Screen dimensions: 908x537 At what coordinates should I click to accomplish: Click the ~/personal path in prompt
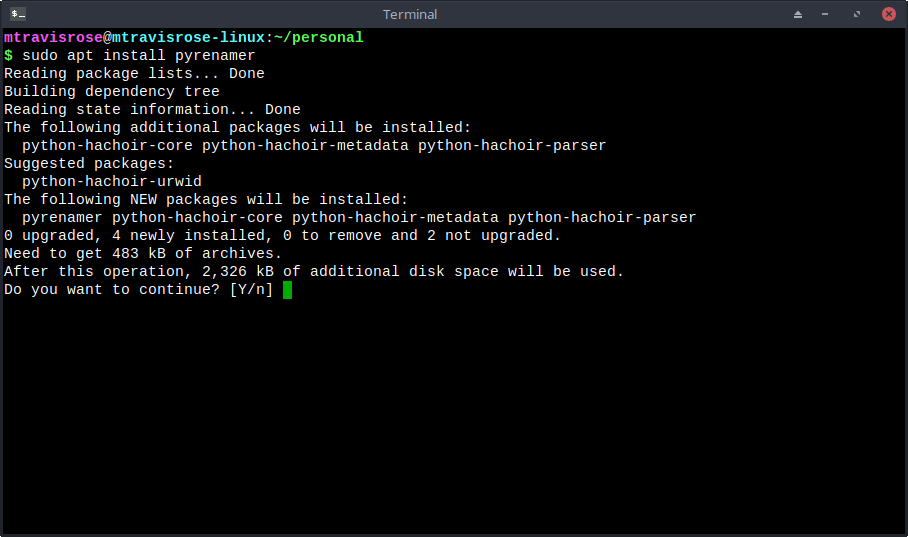click(x=319, y=38)
